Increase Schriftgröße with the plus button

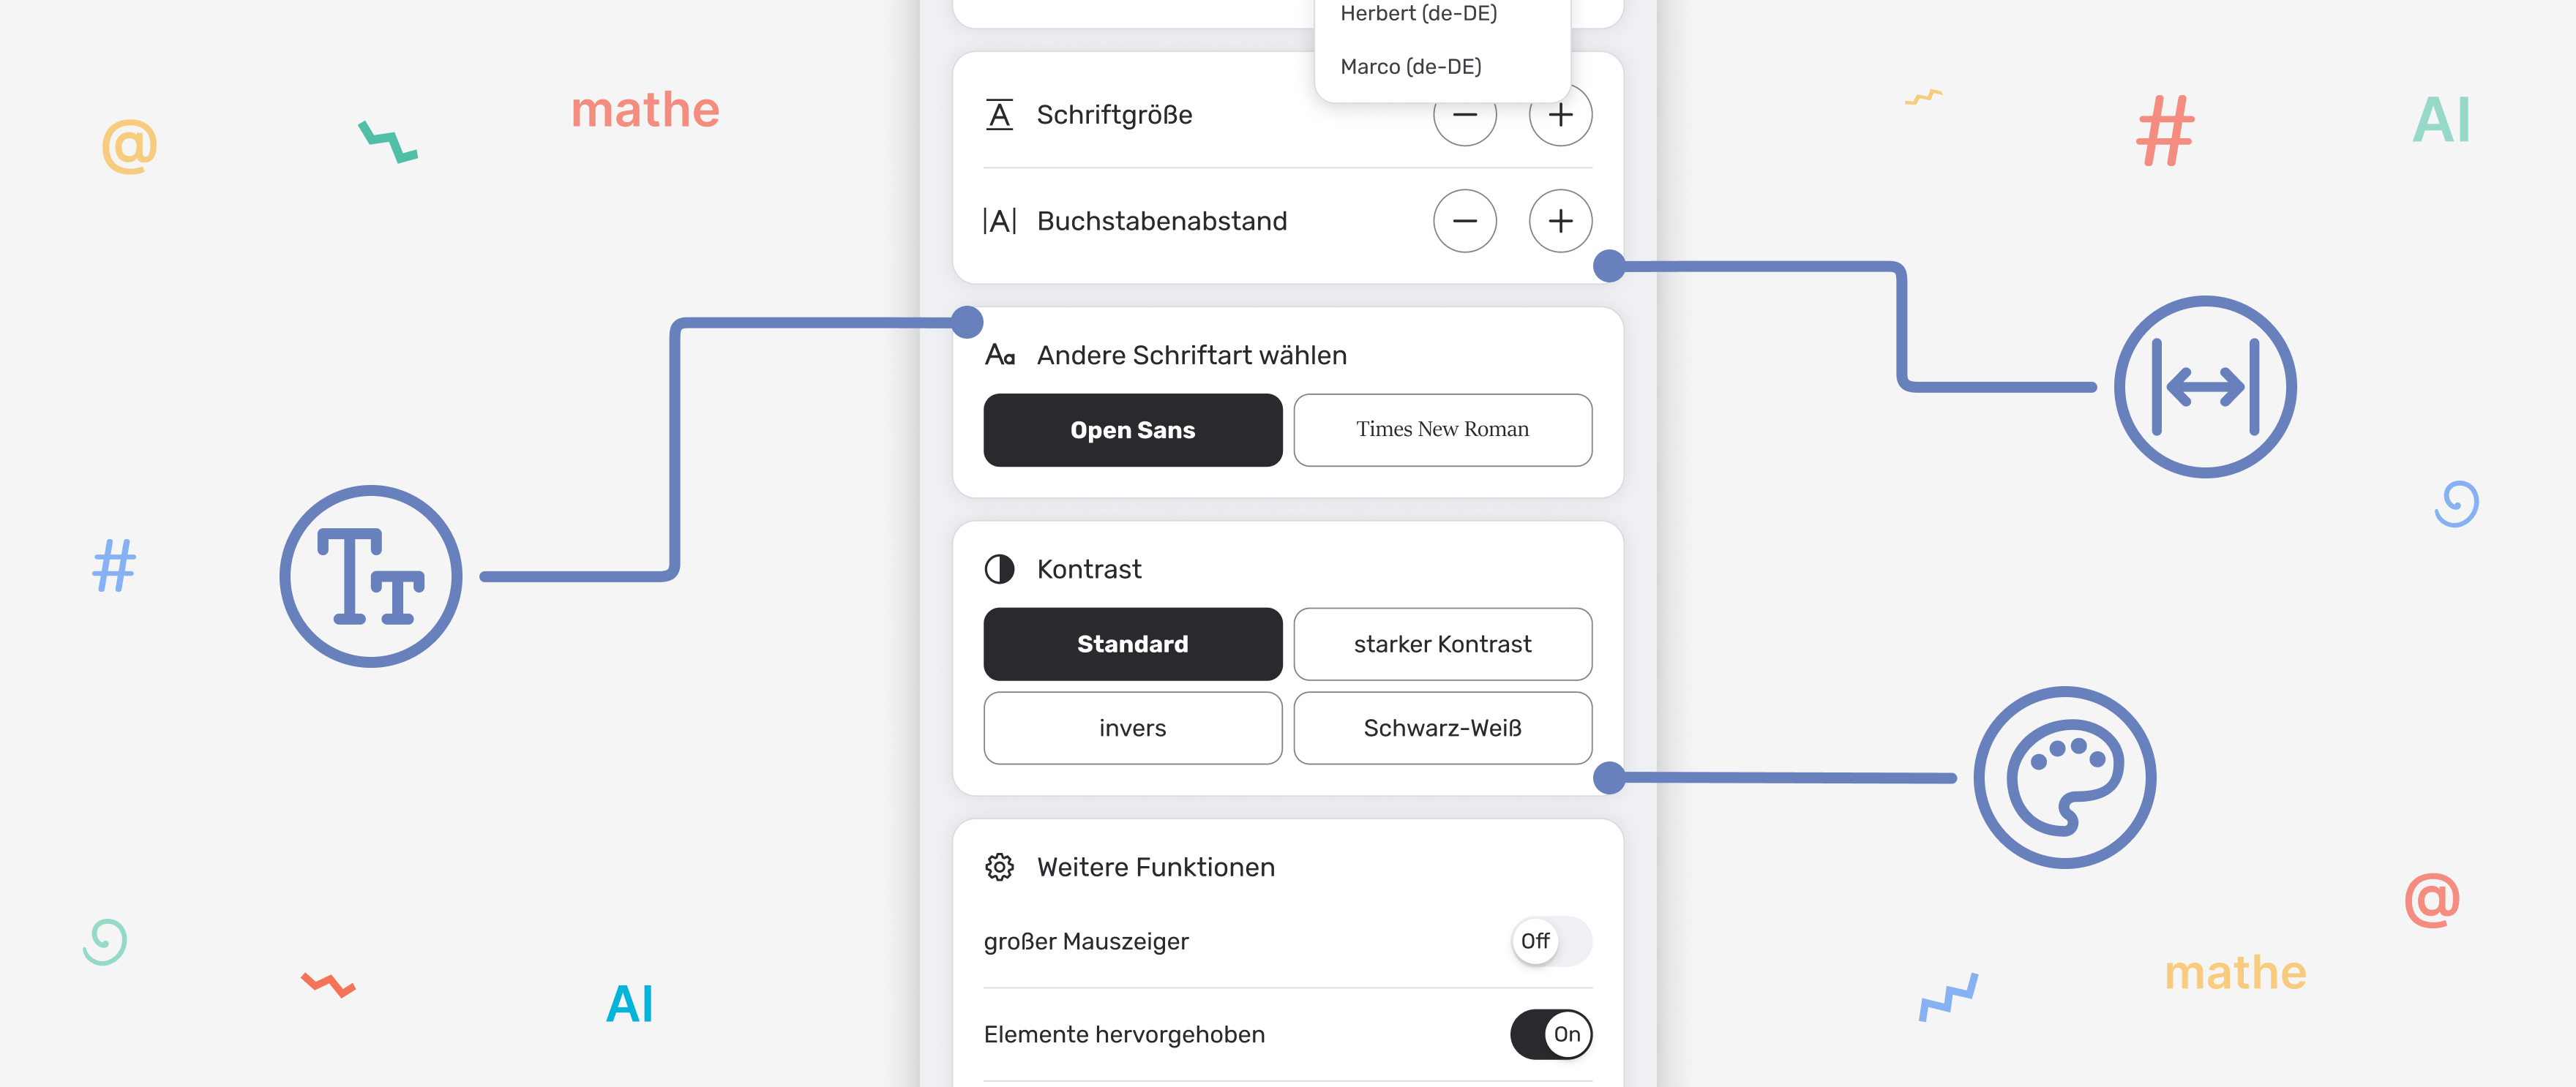pyautogui.click(x=1560, y=114)
